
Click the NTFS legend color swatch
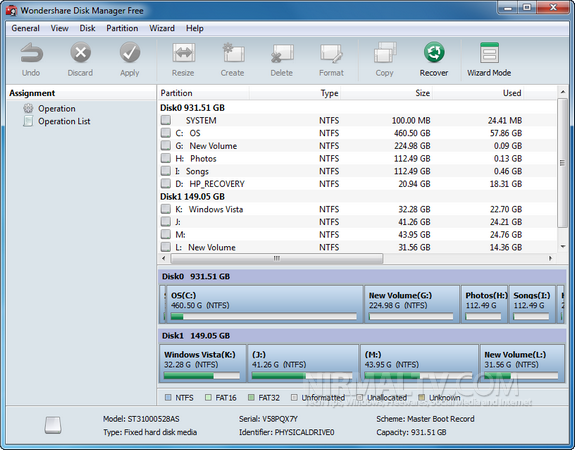click(168, 397)
